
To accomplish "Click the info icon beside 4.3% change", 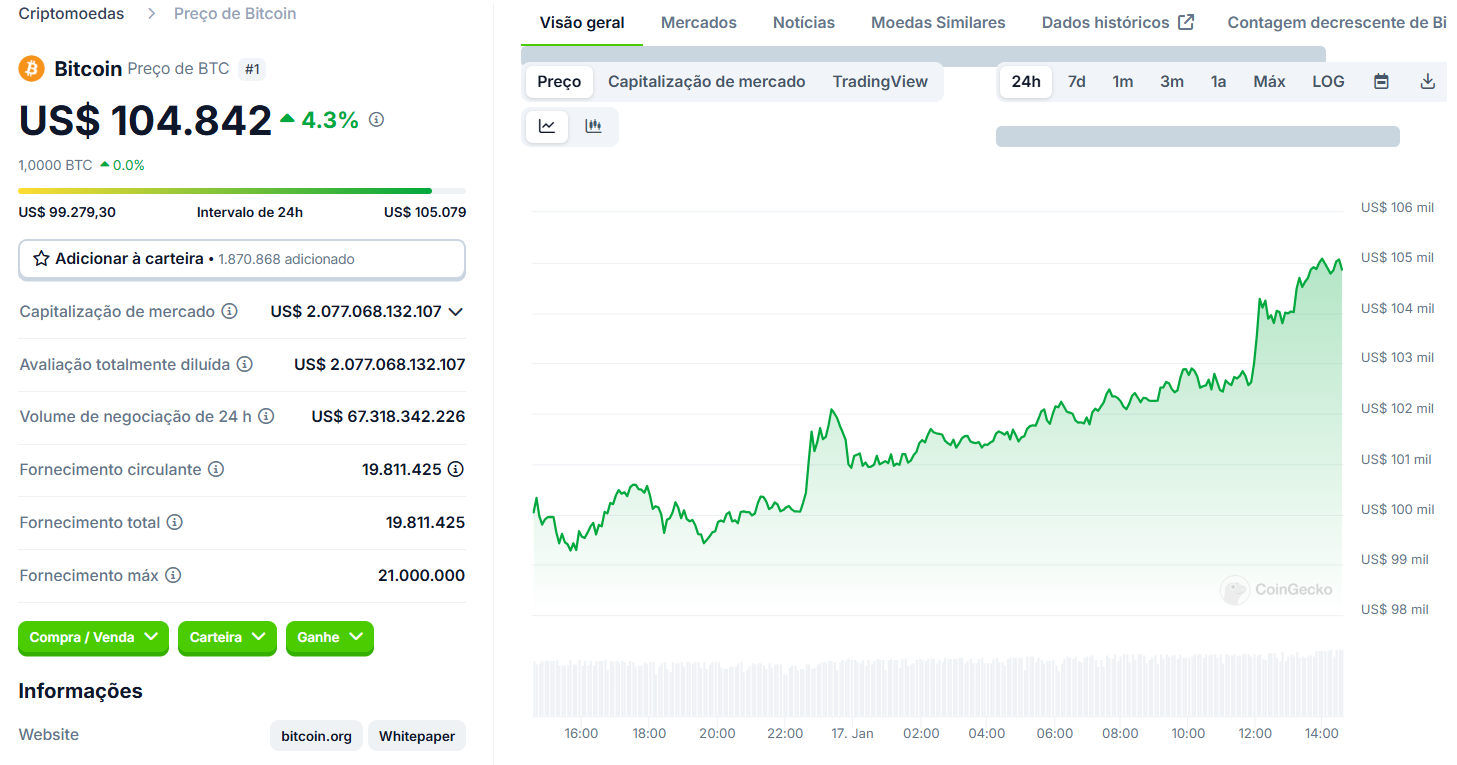I will [376, 120].
